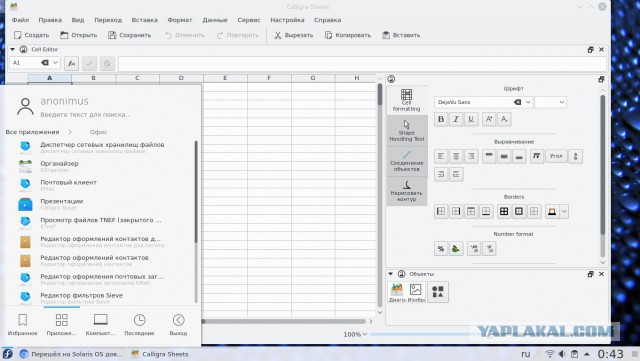Click Вырезать toolbar button

(x=293, y=35)
